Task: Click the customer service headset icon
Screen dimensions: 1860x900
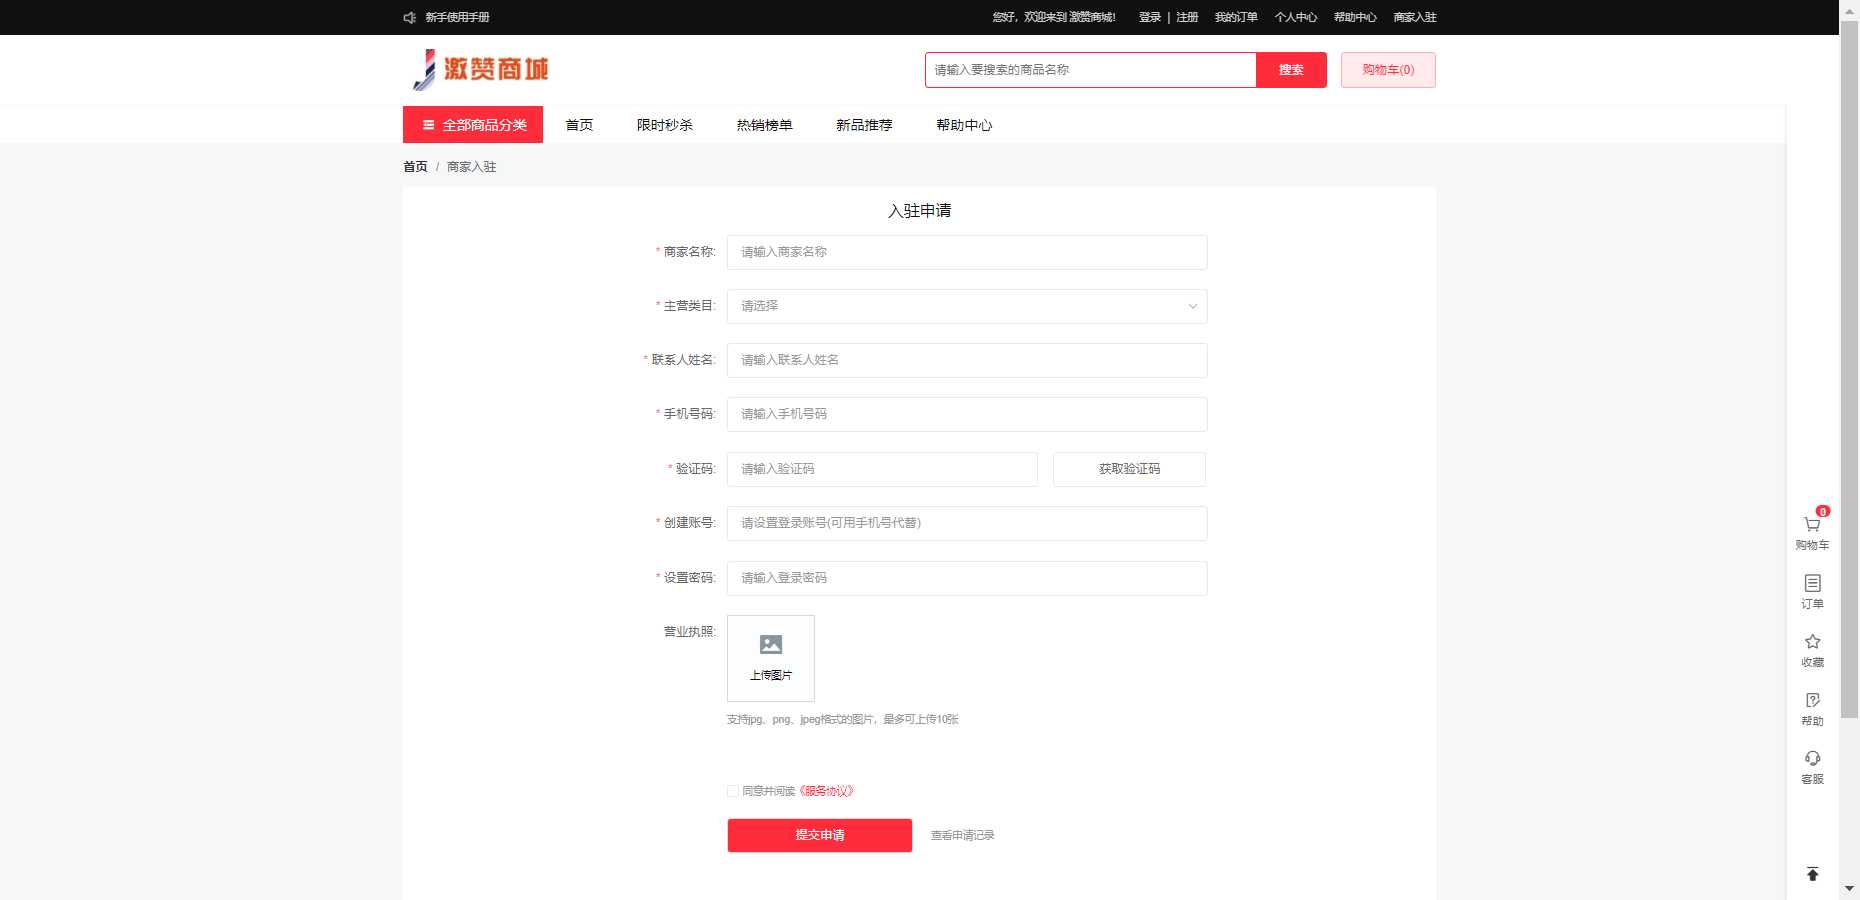Action: coord(1812,759)
